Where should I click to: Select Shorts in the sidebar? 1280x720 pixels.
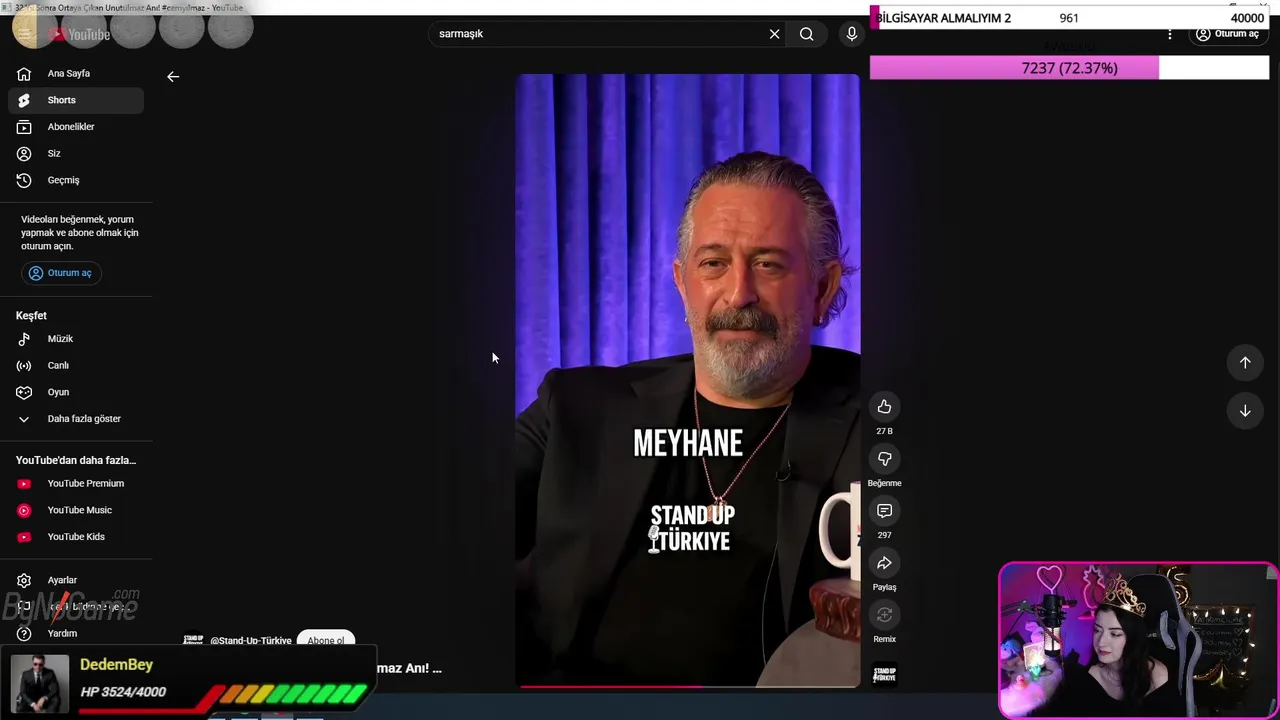76,100
